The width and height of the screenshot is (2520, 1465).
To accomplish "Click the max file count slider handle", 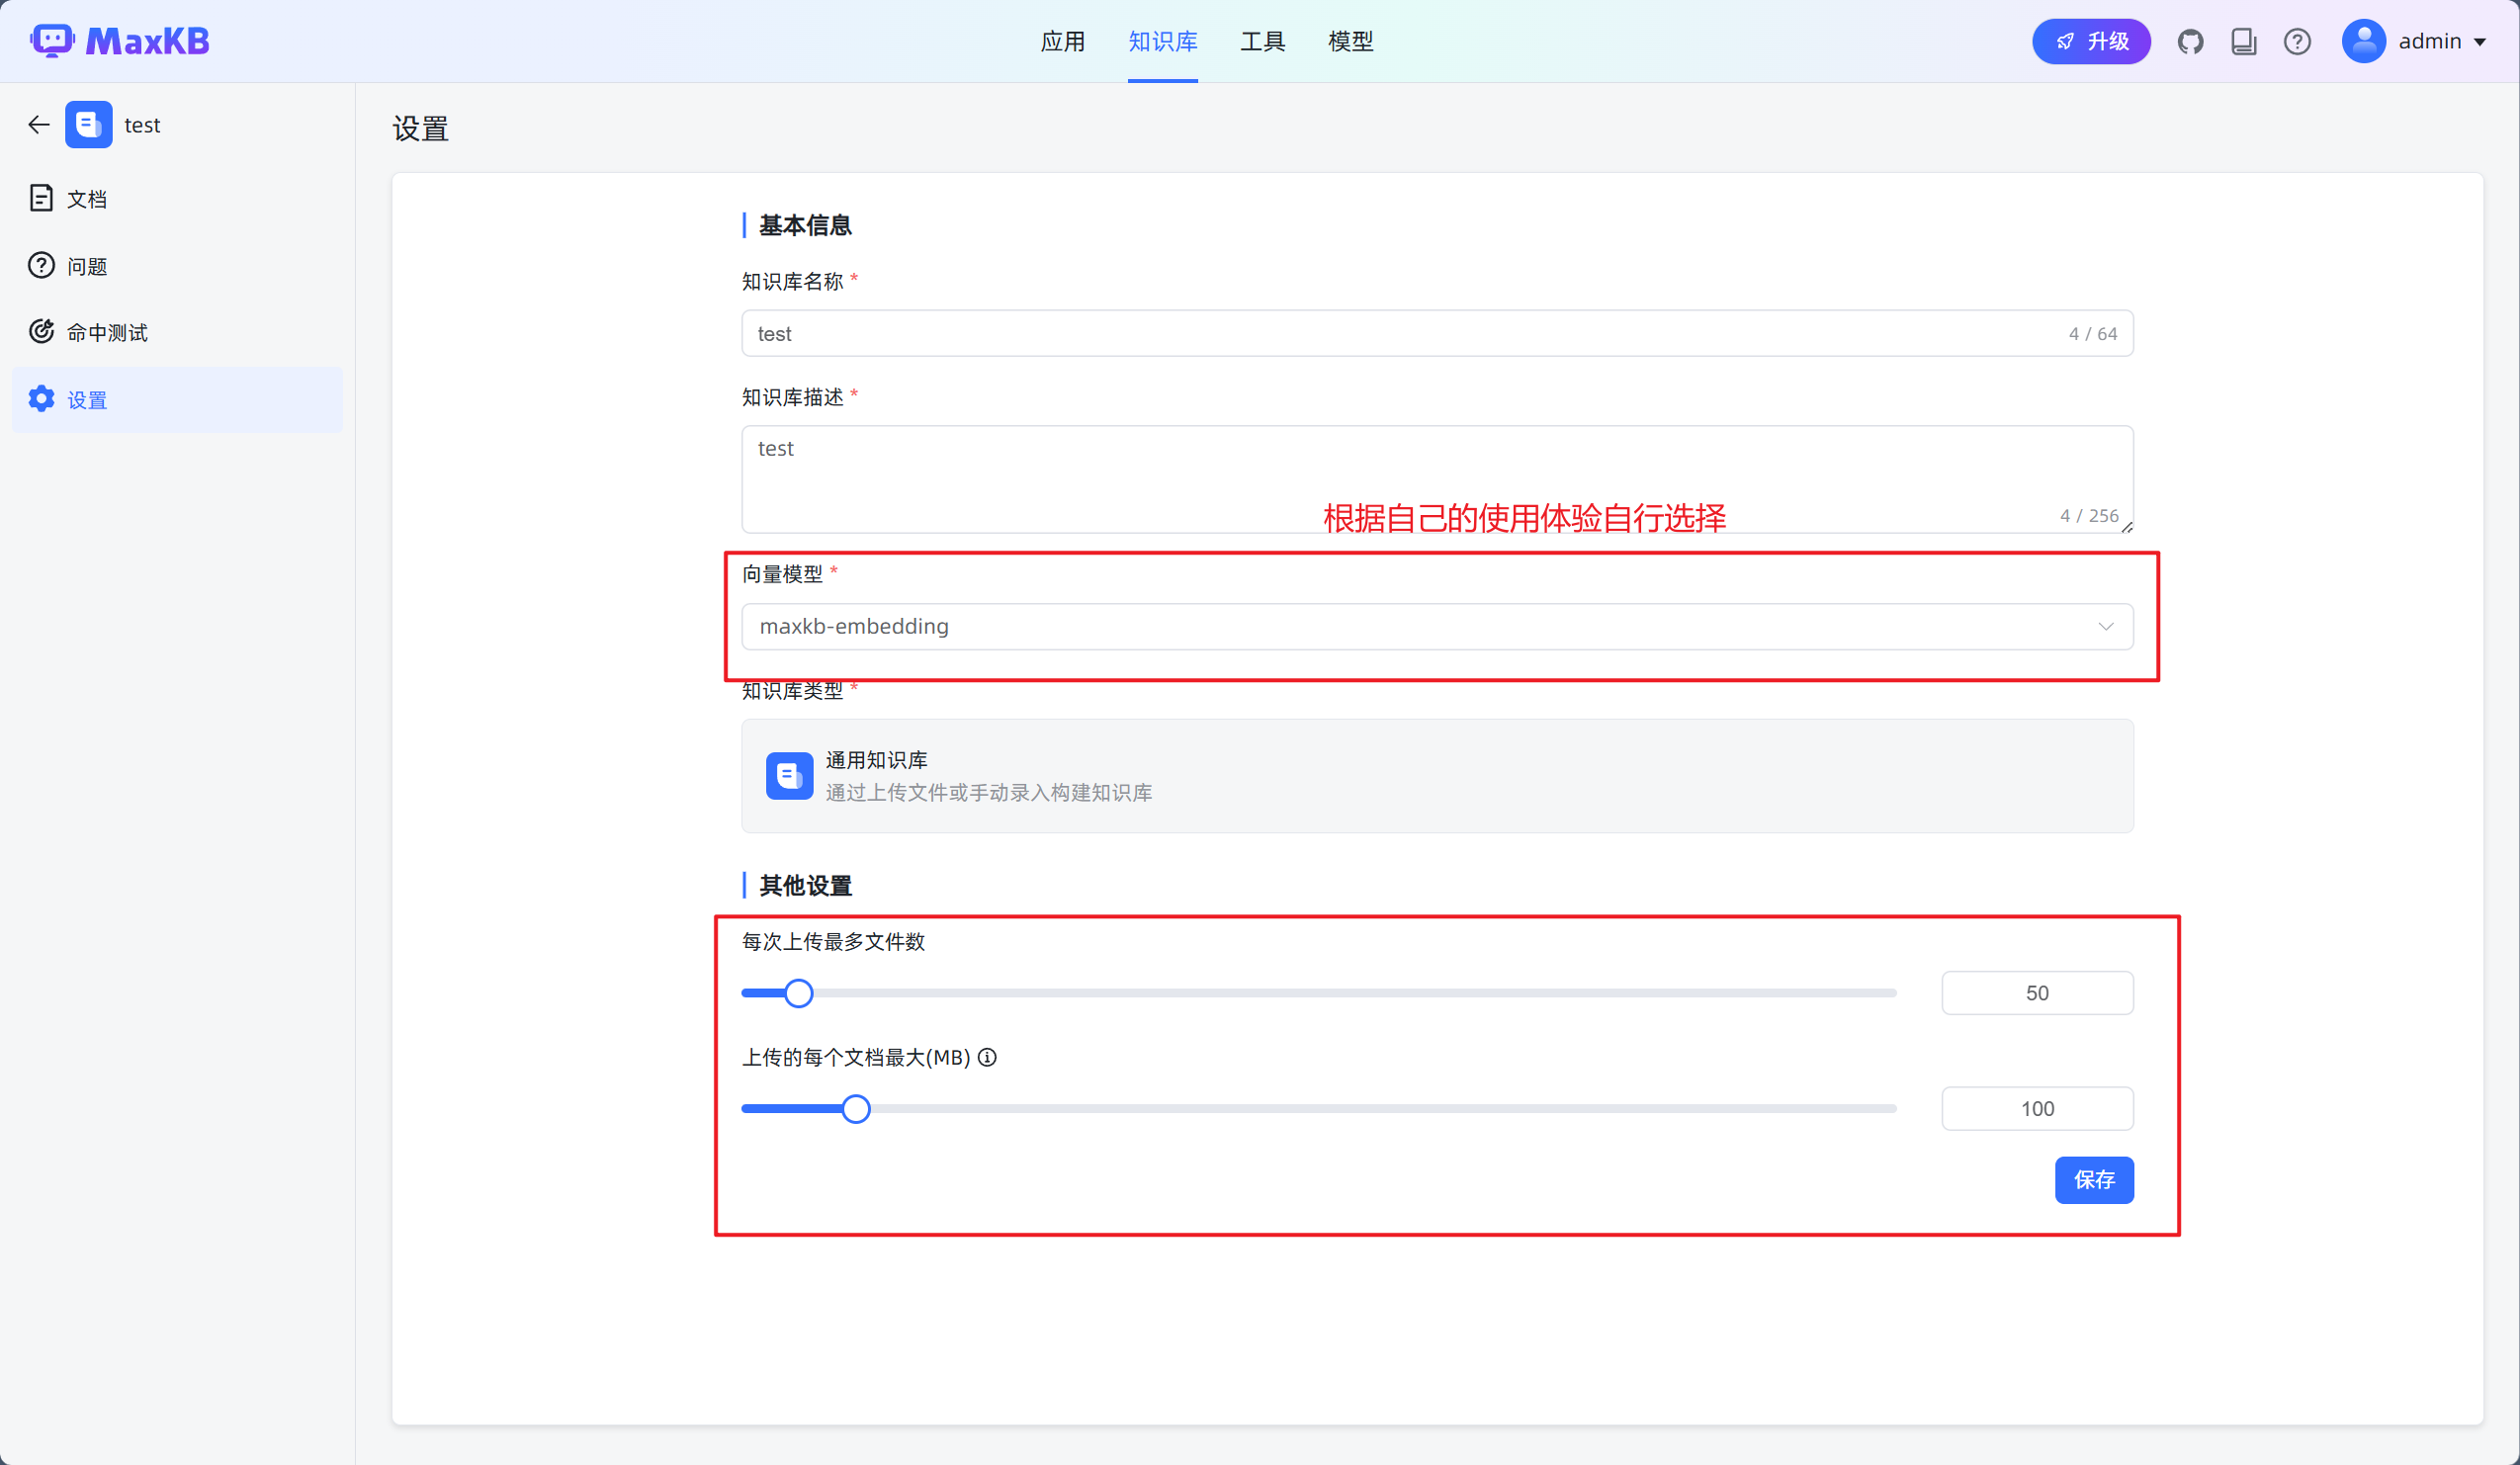I will (798, 993).
